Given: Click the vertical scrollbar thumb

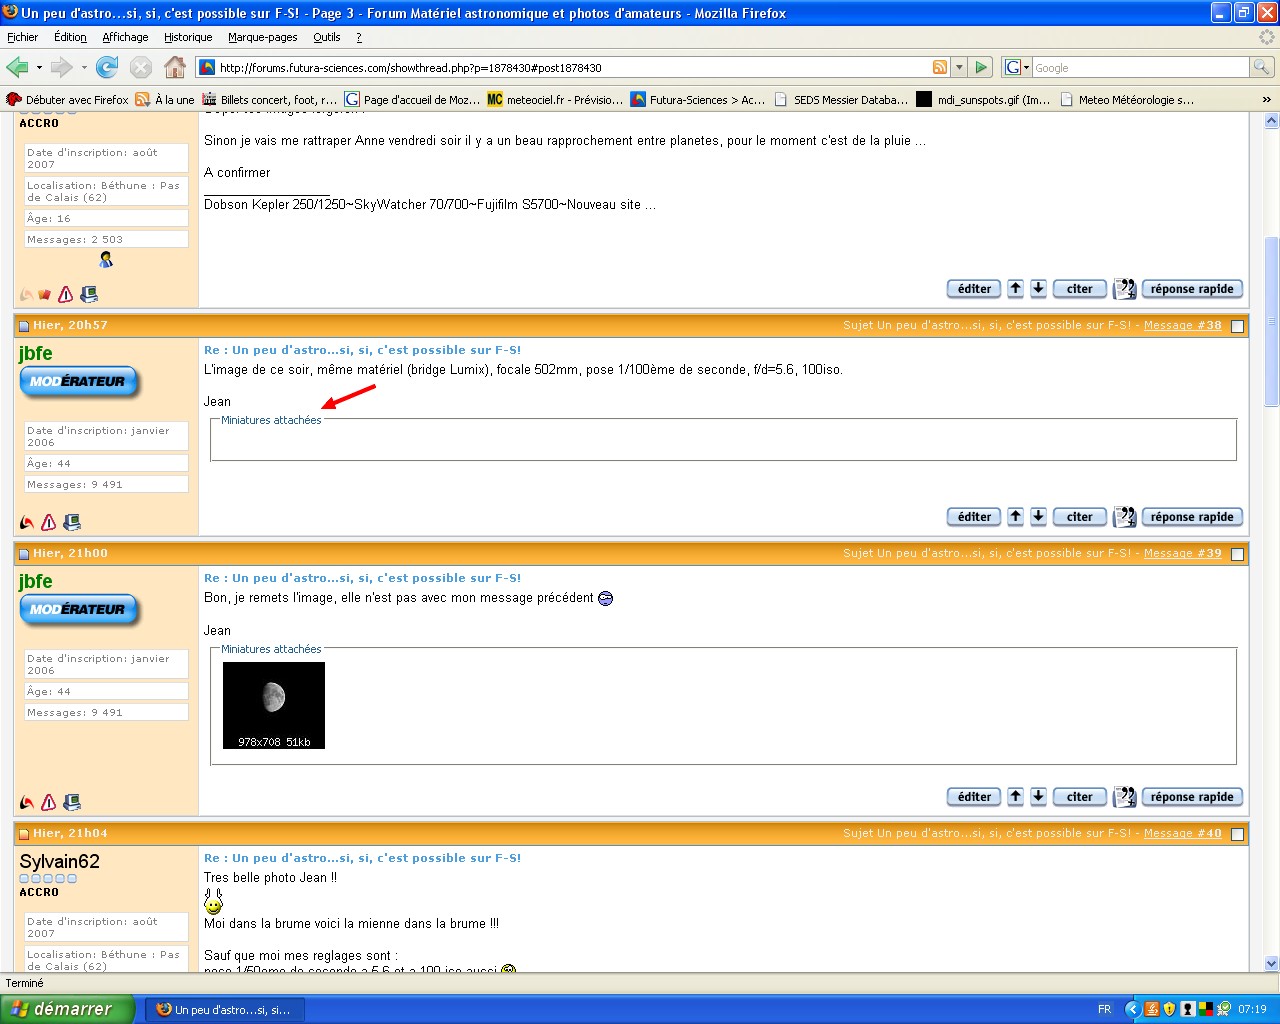Looking at the screenshot, I should (1271, 321).
